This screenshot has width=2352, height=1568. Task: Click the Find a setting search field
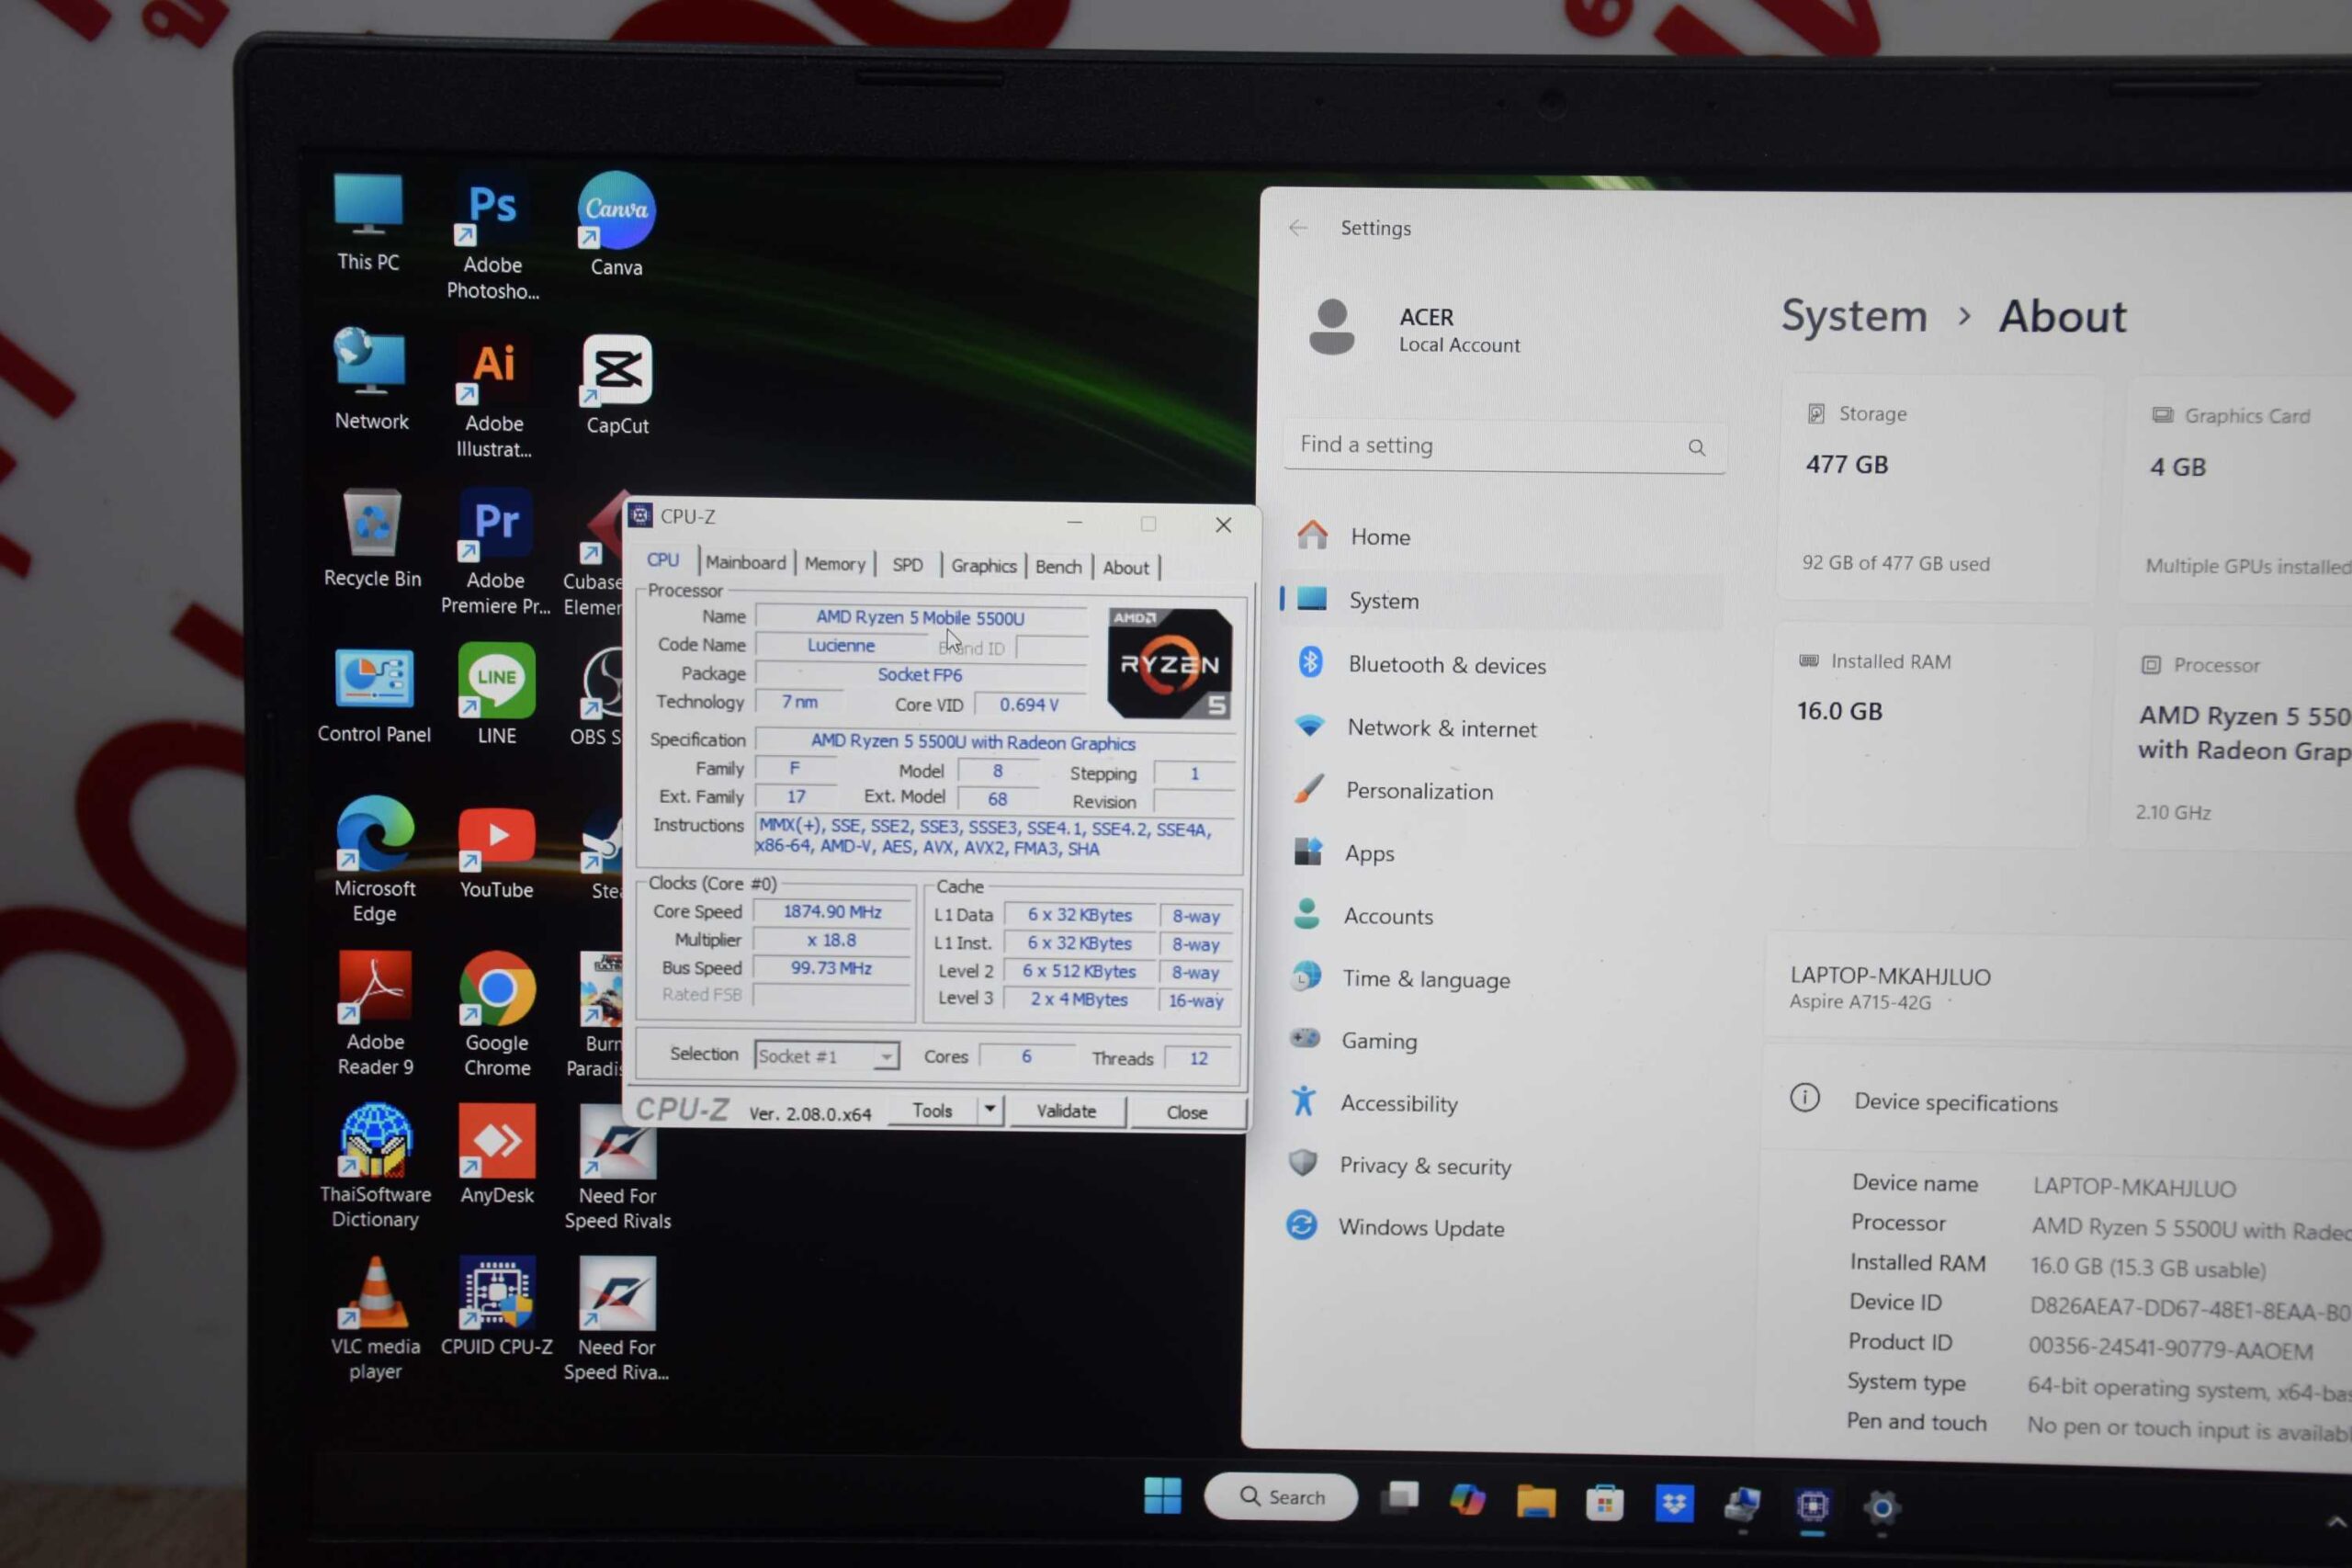[1504, 446]
